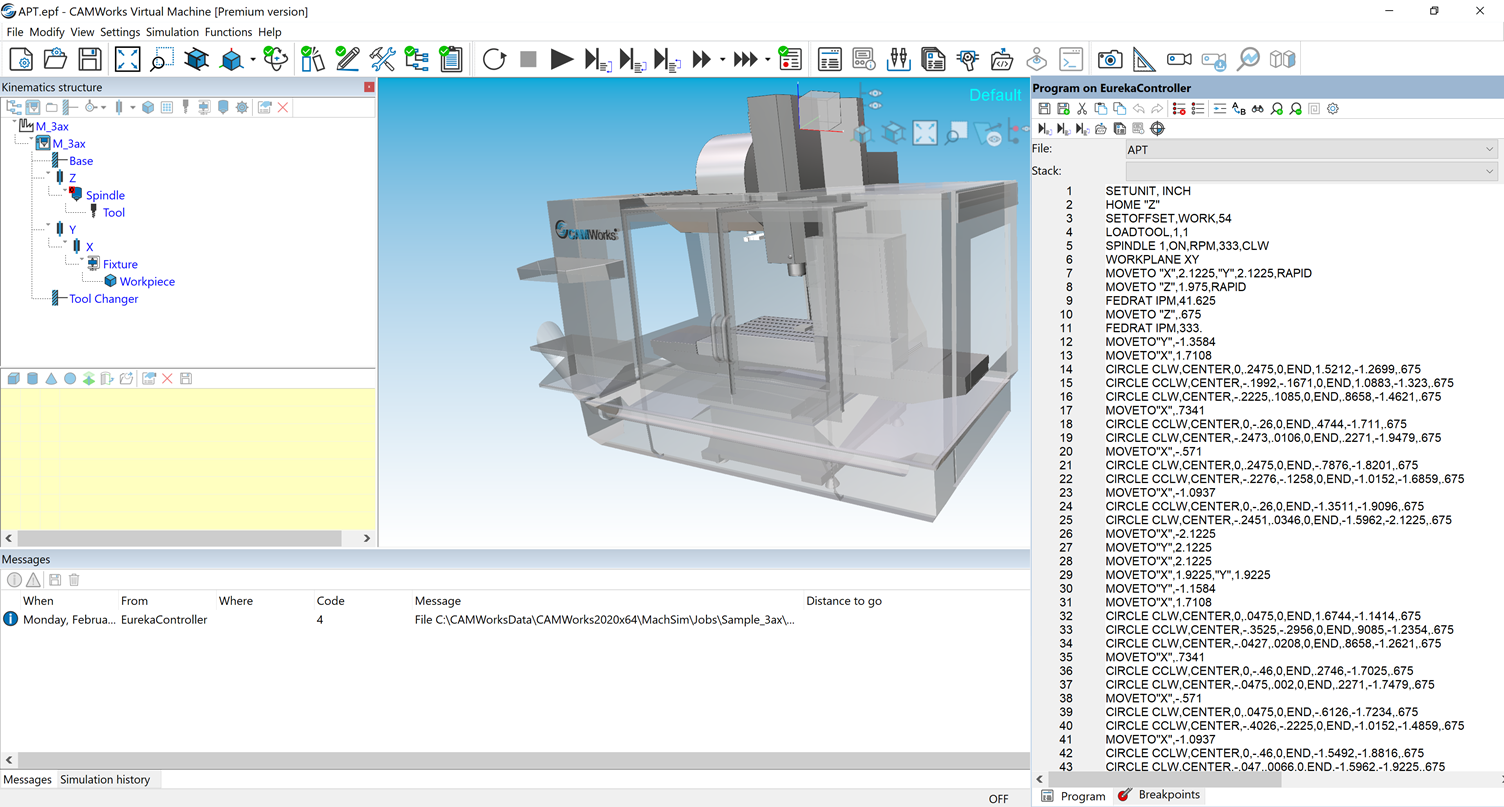Click the Reset simulation icon
The height and width of the screenshot is (807, 1504).
point(494,58)
